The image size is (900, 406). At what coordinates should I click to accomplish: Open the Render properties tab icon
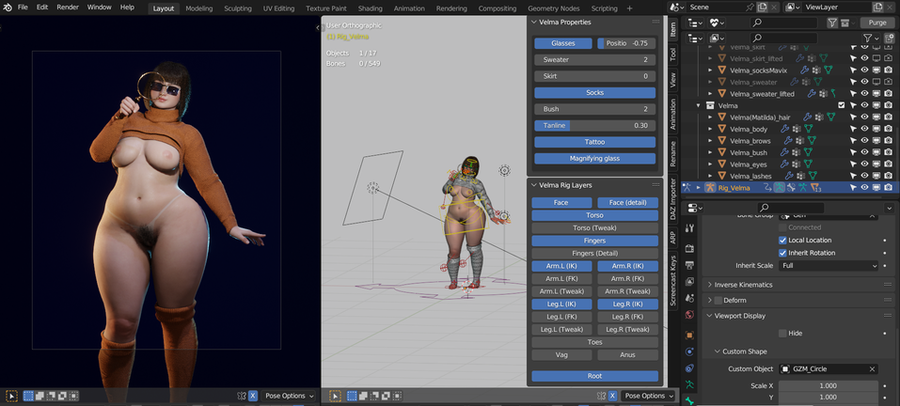tap(689, 248)
